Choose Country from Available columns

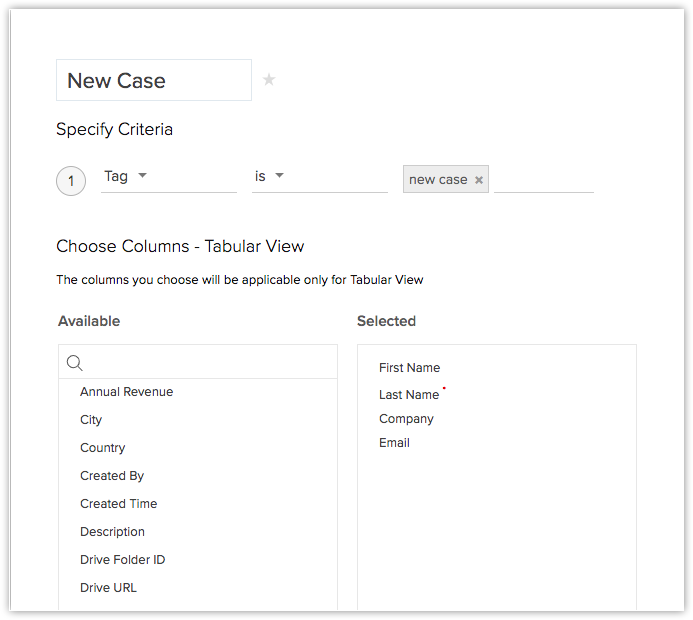[x=103, y=448]
